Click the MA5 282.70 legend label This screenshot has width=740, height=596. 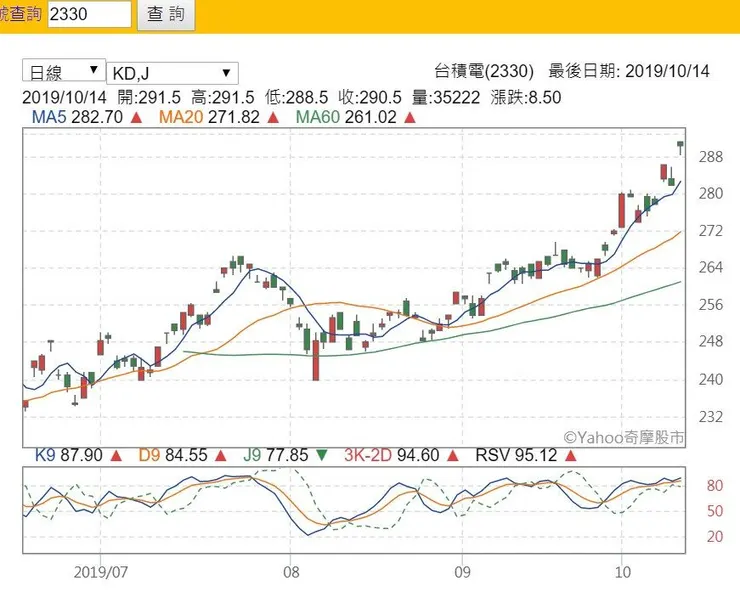pos(77,117)
